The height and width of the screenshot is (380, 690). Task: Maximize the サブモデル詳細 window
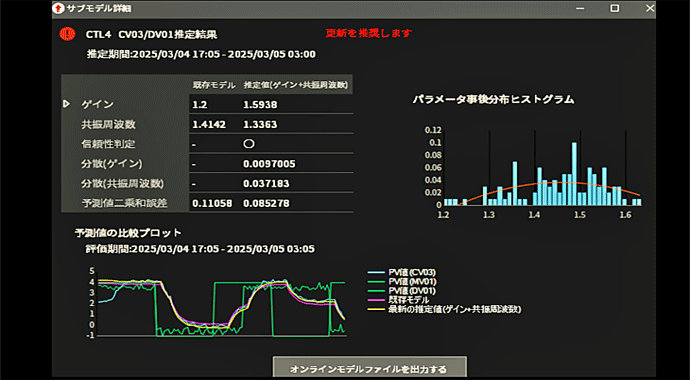[x=615, y=8]
